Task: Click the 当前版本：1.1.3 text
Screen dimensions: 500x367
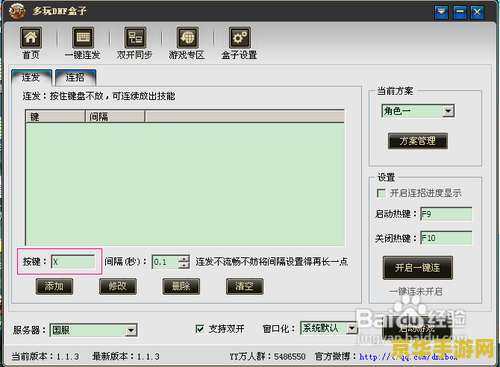Action: pyautogui.click(x=45, y=356)
